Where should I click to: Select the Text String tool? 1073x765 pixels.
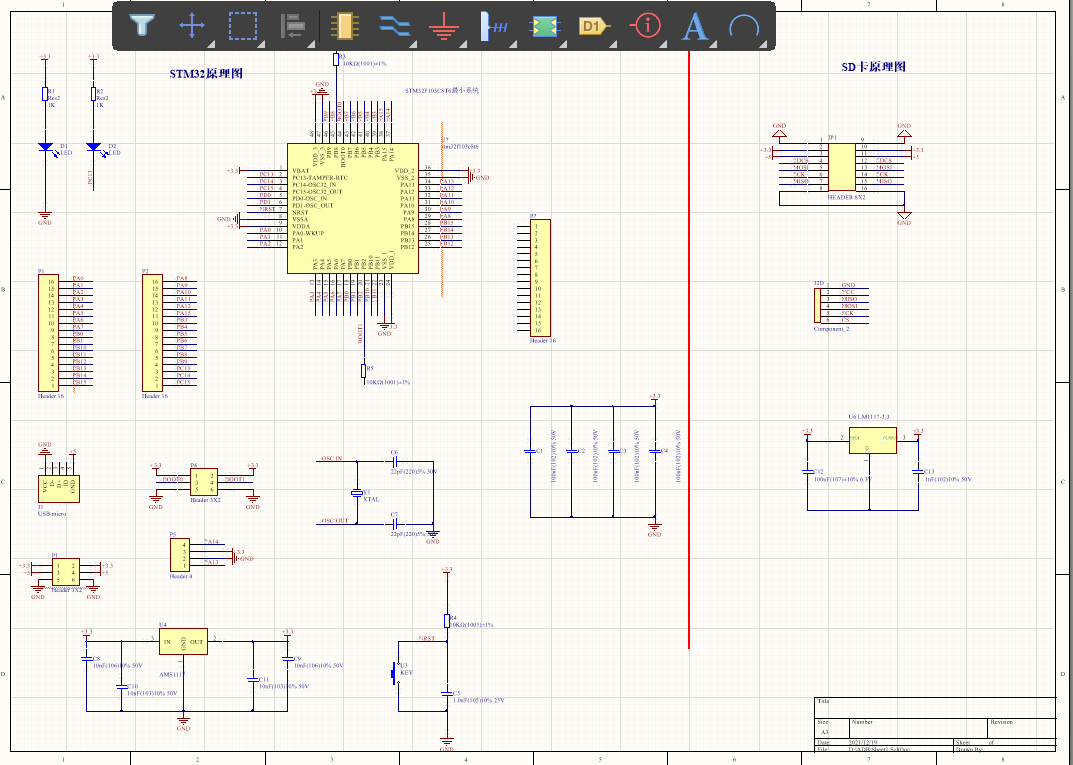(695, 27)
